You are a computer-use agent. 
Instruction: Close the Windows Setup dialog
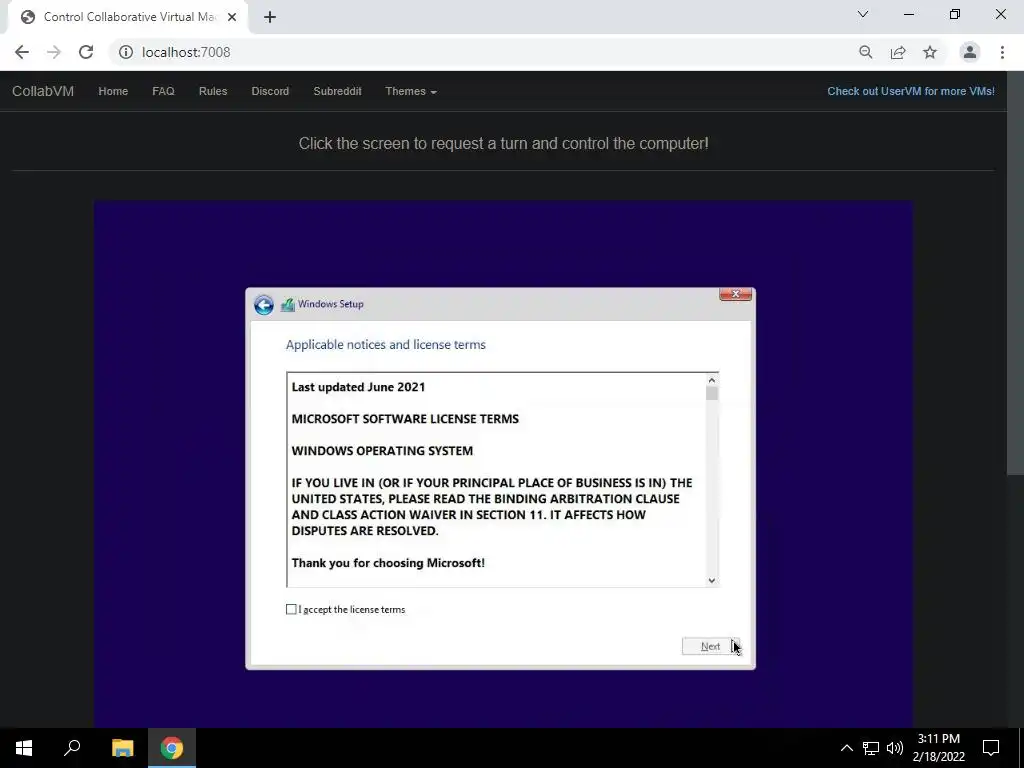click(x=735, y=295)
